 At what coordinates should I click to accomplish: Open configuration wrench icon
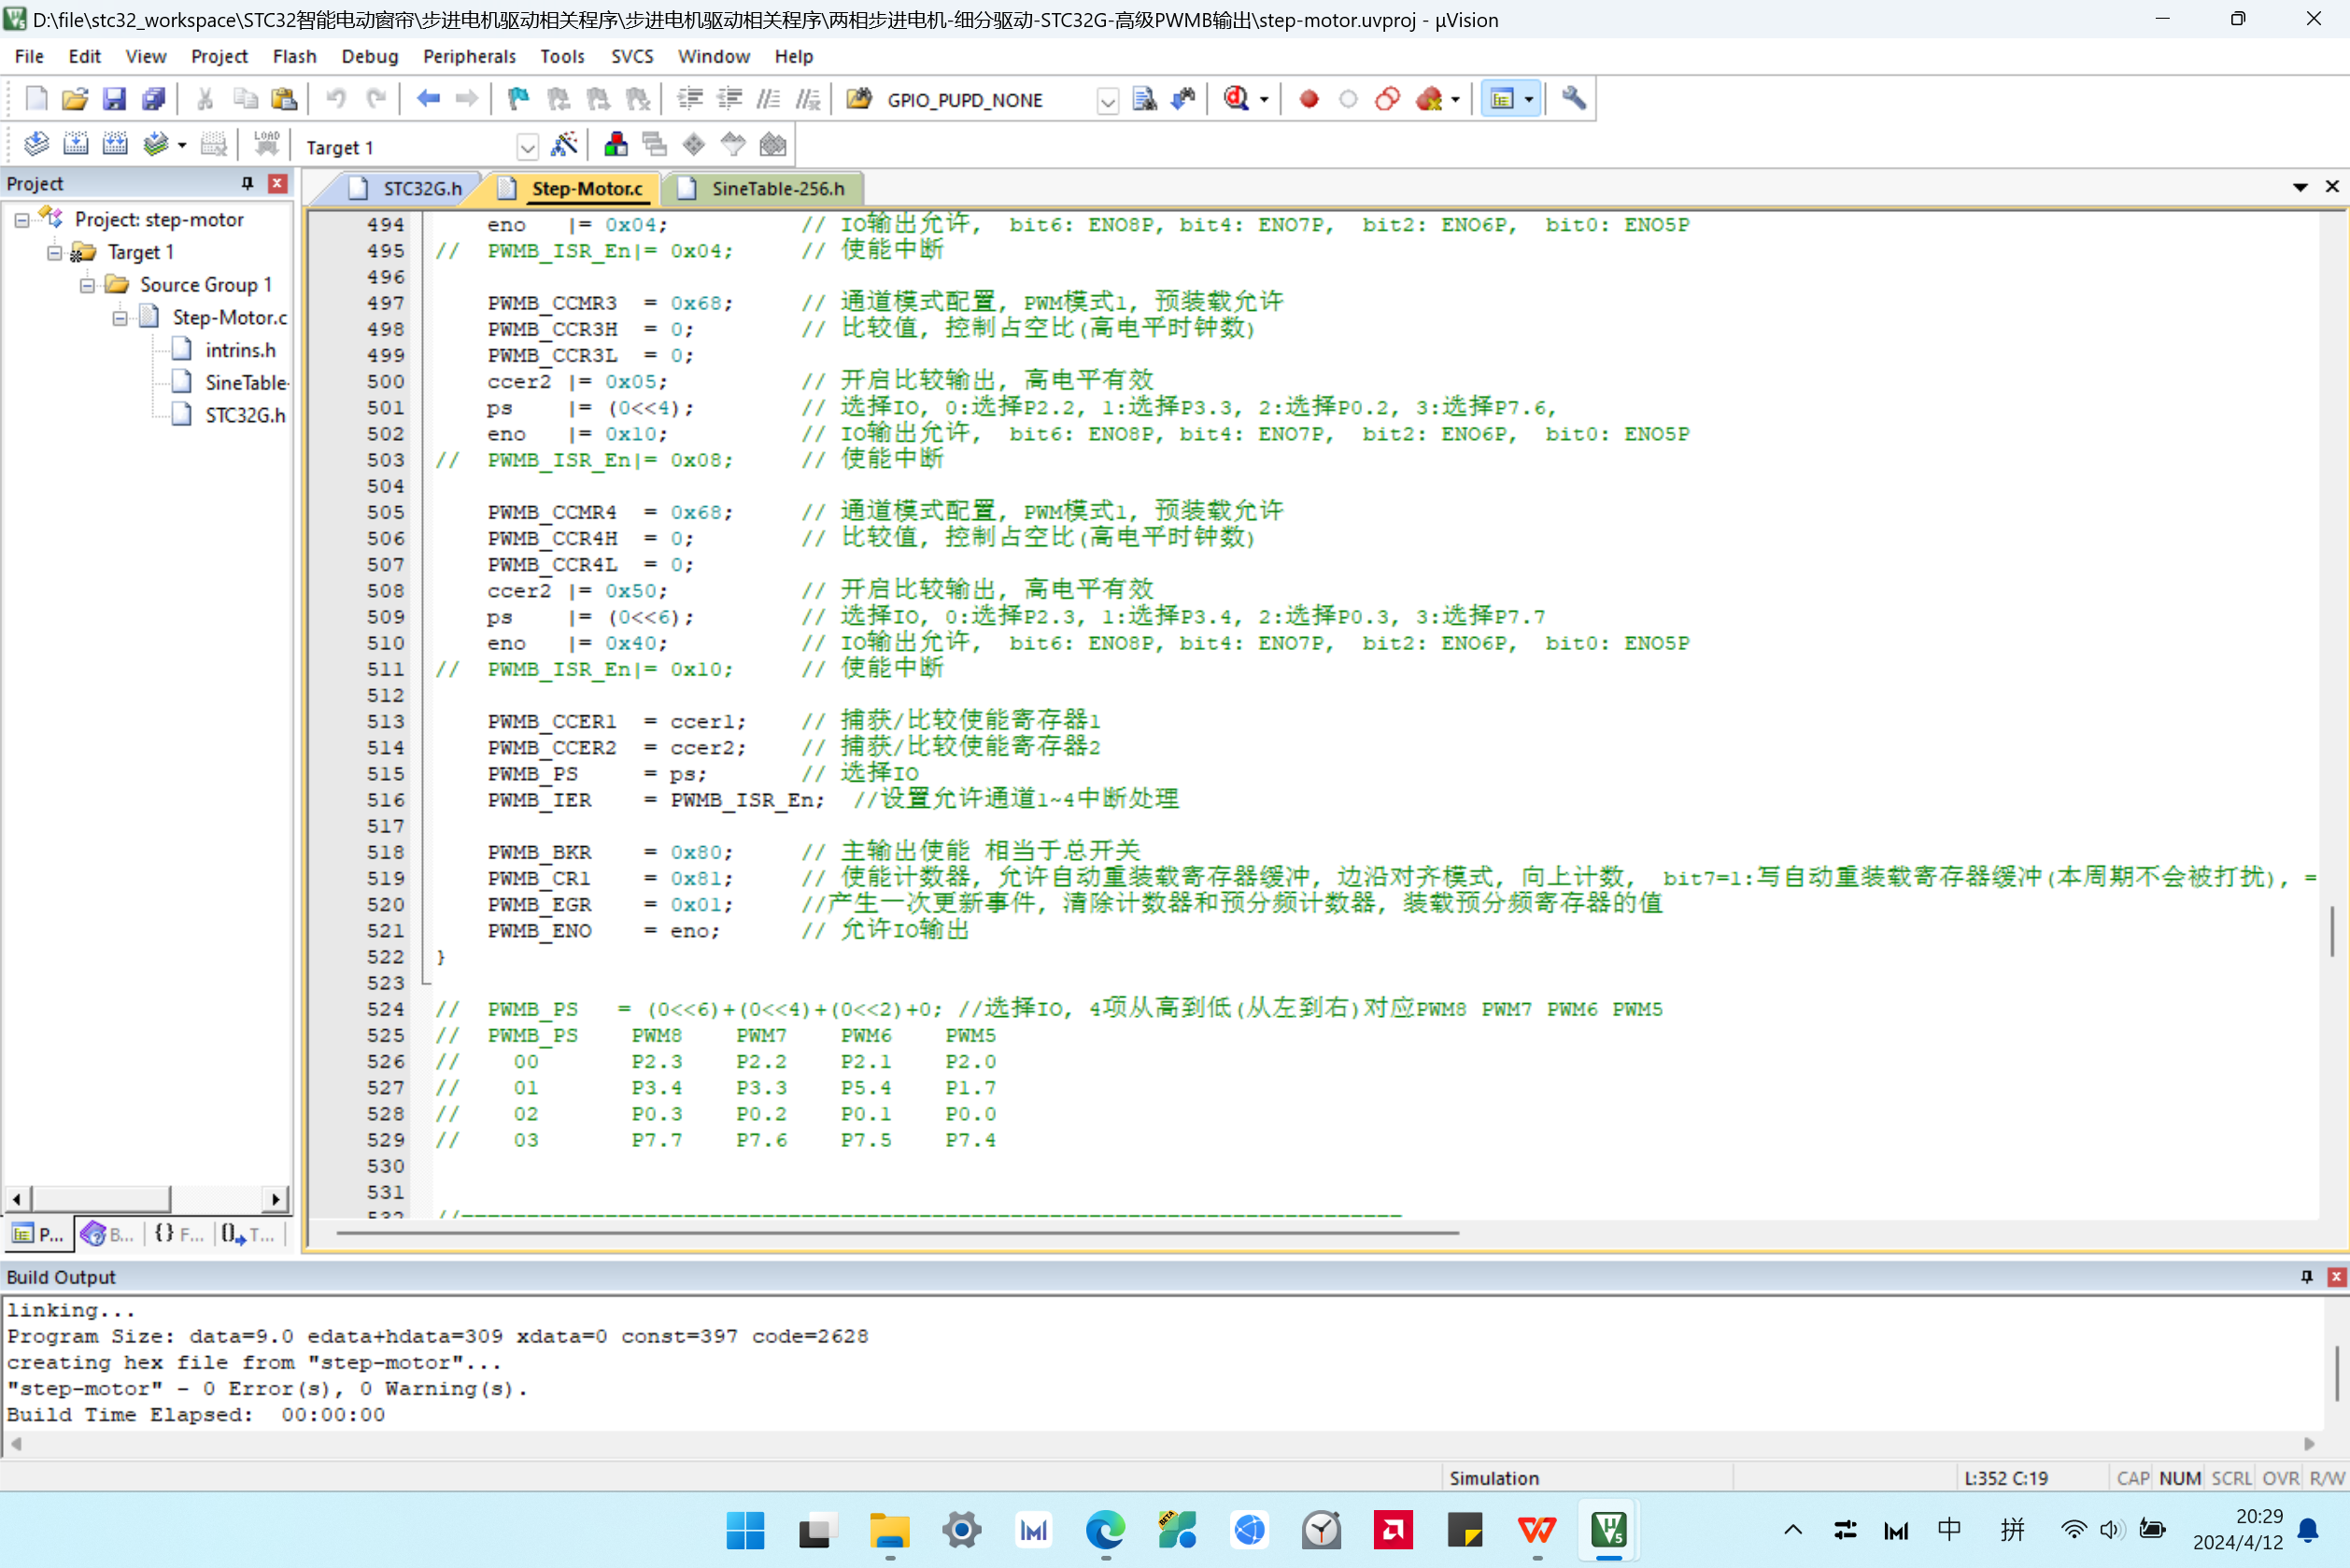(1573, 99)
